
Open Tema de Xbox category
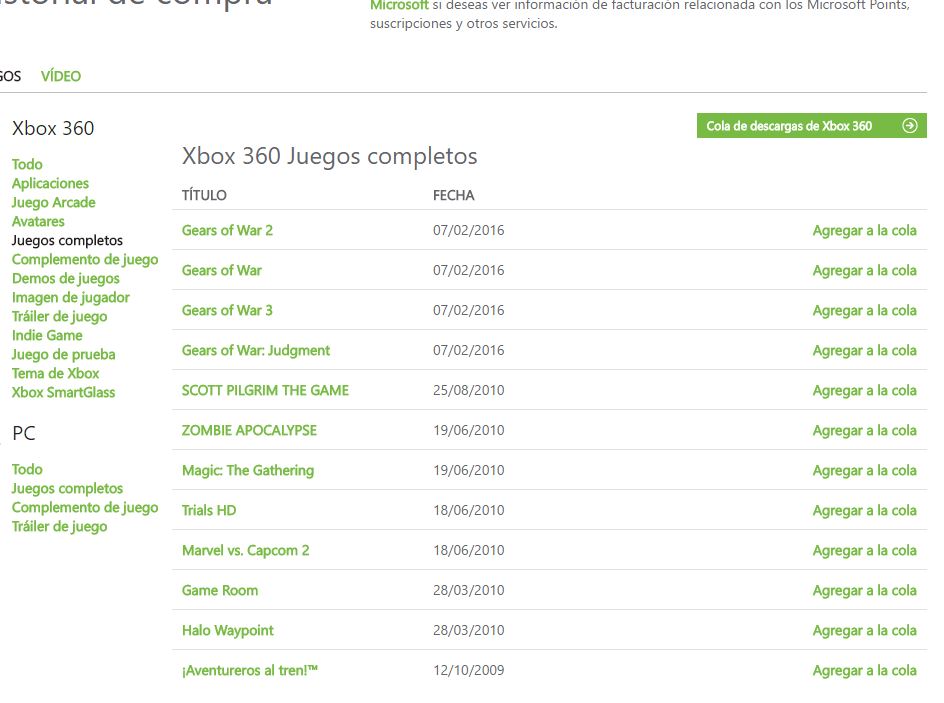[55, 373]
